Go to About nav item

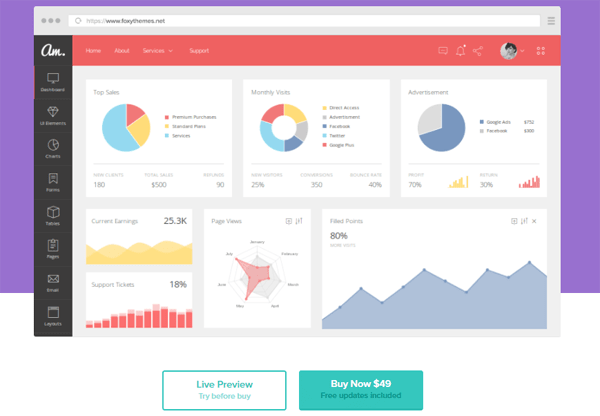[x=122, y=51]
